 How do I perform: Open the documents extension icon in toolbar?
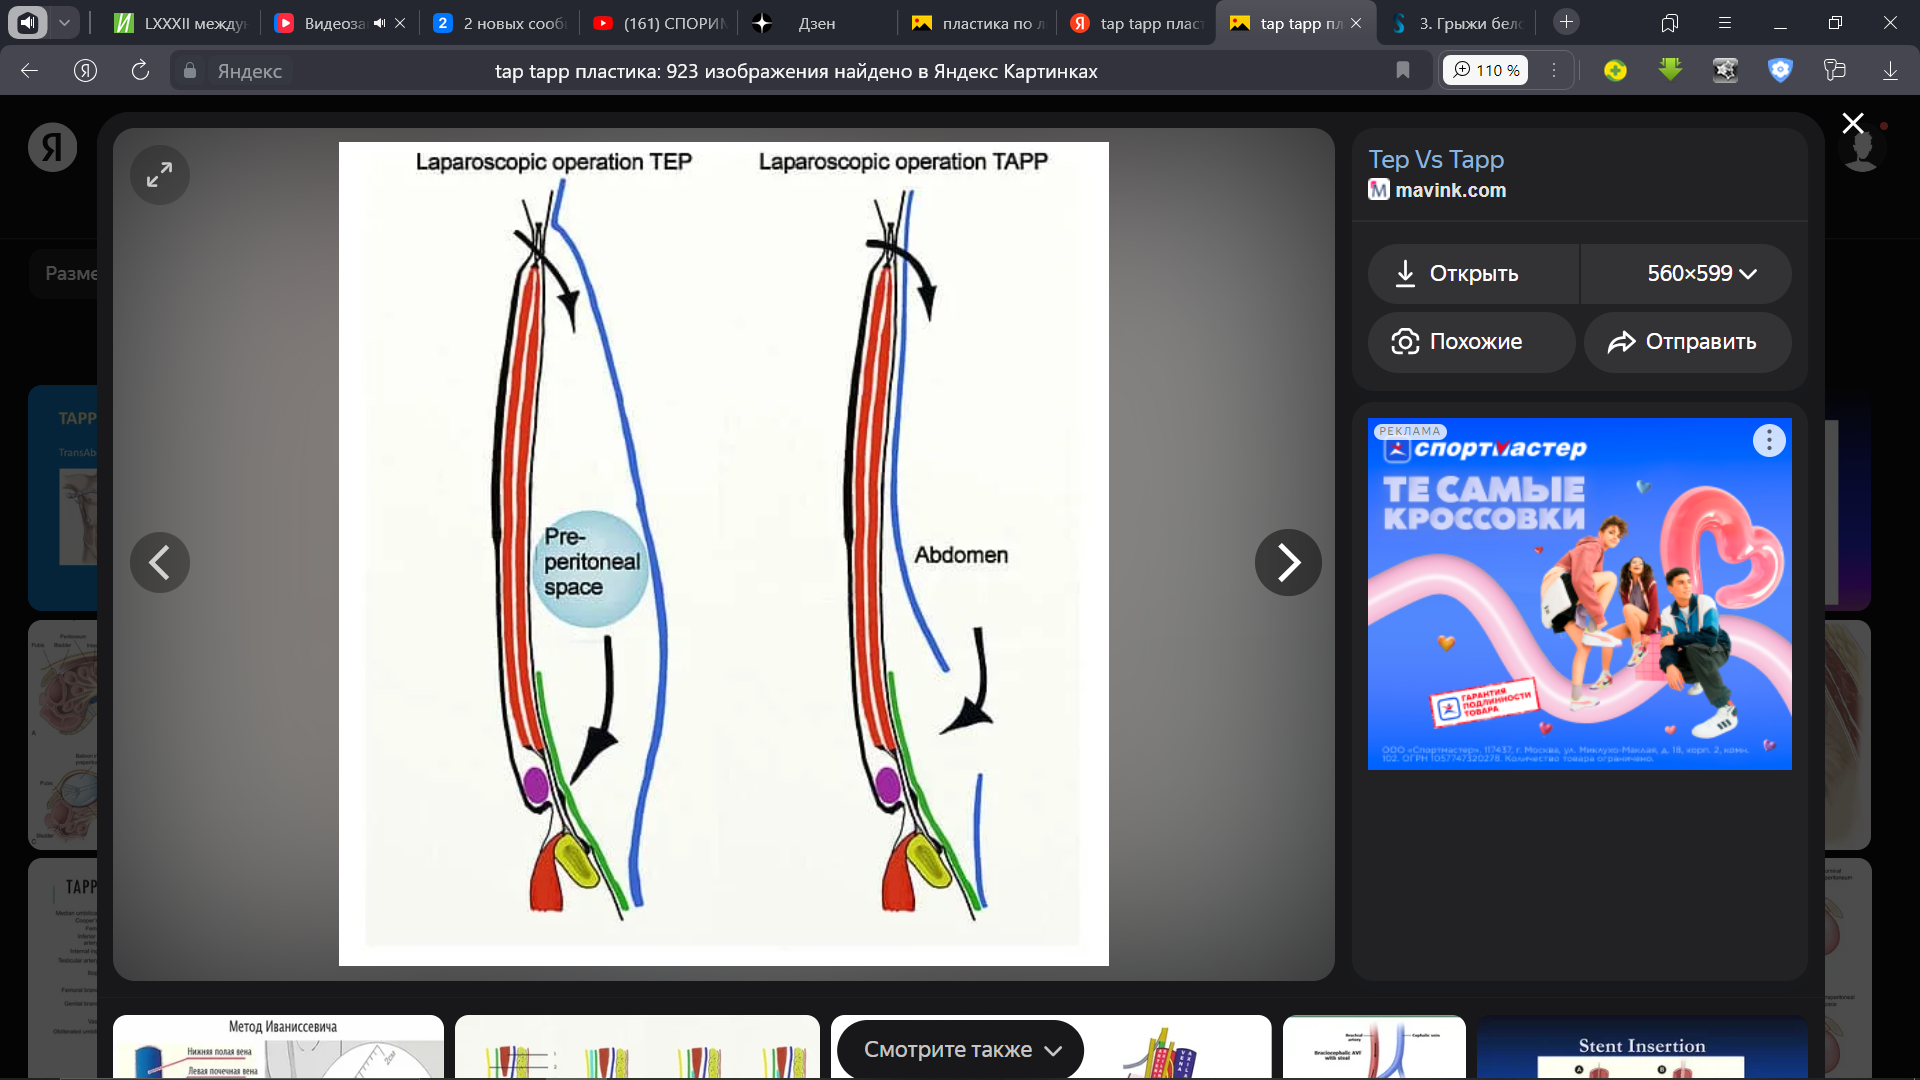click(1834, 70)
